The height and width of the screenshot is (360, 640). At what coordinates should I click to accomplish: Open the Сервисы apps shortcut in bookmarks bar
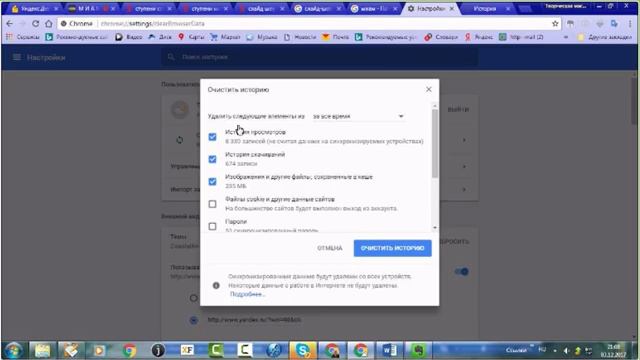pyautogui.click(x=23, y=37)
